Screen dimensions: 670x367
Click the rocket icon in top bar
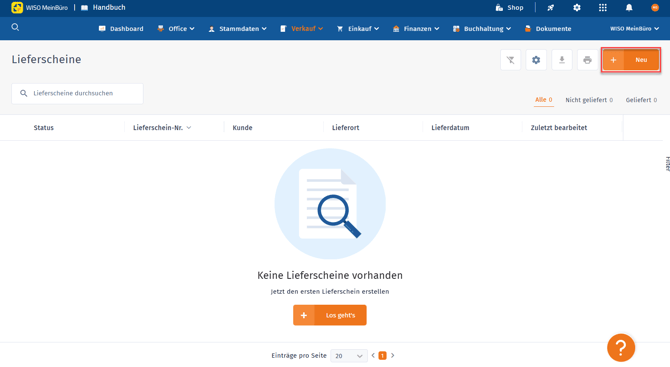(550, 7)
